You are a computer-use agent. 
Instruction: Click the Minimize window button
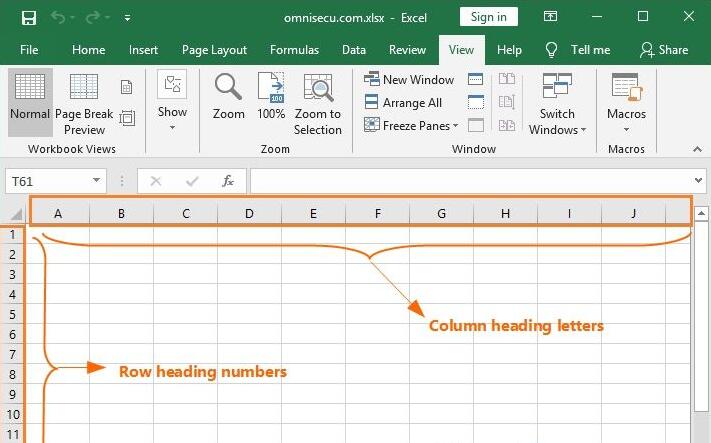tap(597, 17)
